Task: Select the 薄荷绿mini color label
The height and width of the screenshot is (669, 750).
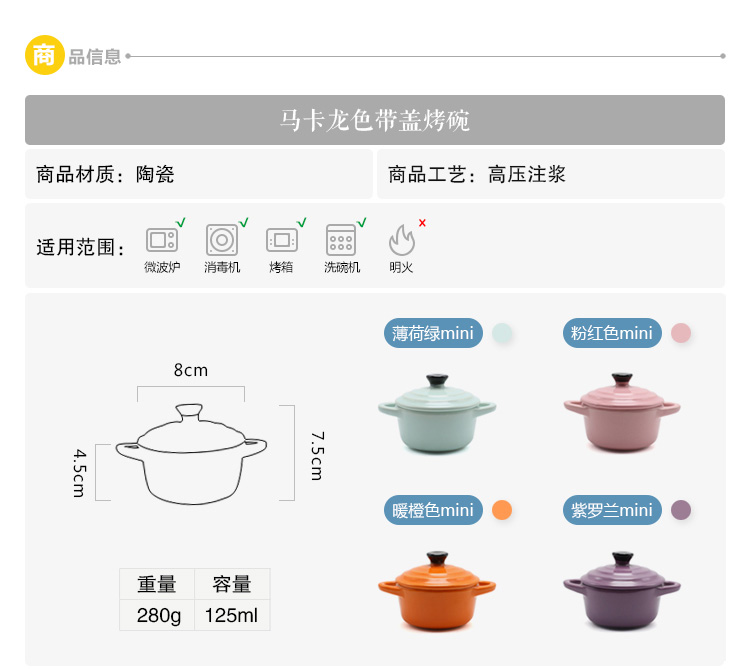Action: (433, 333)
